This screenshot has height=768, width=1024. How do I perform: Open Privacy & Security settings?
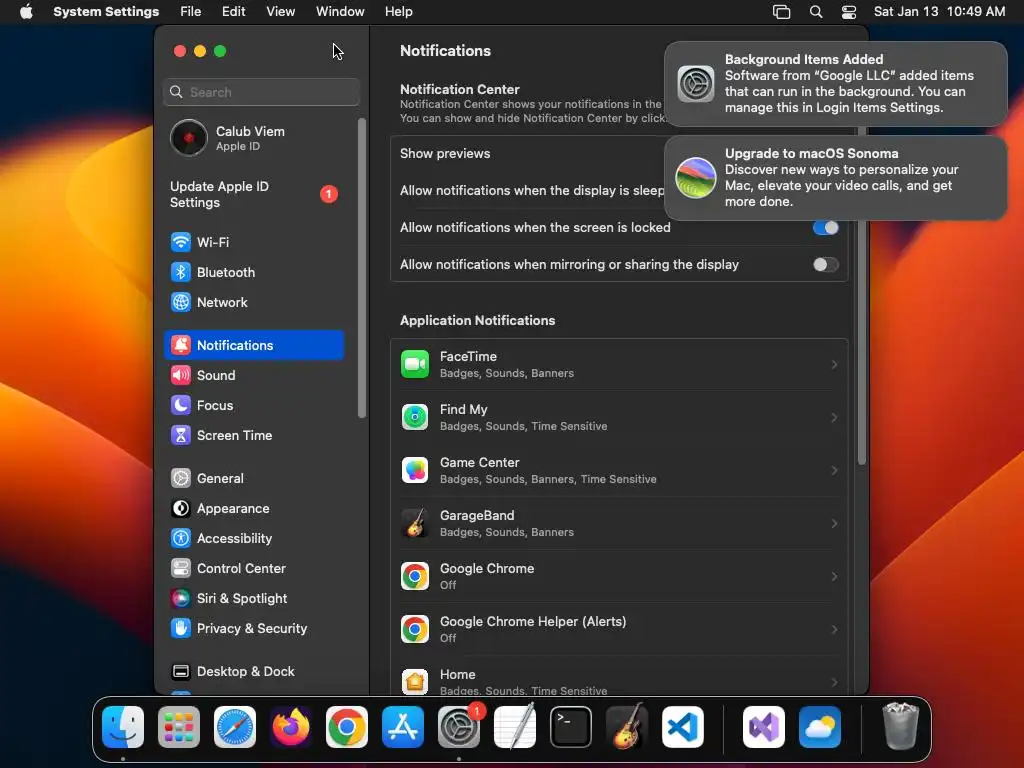[x=253, y=629]
